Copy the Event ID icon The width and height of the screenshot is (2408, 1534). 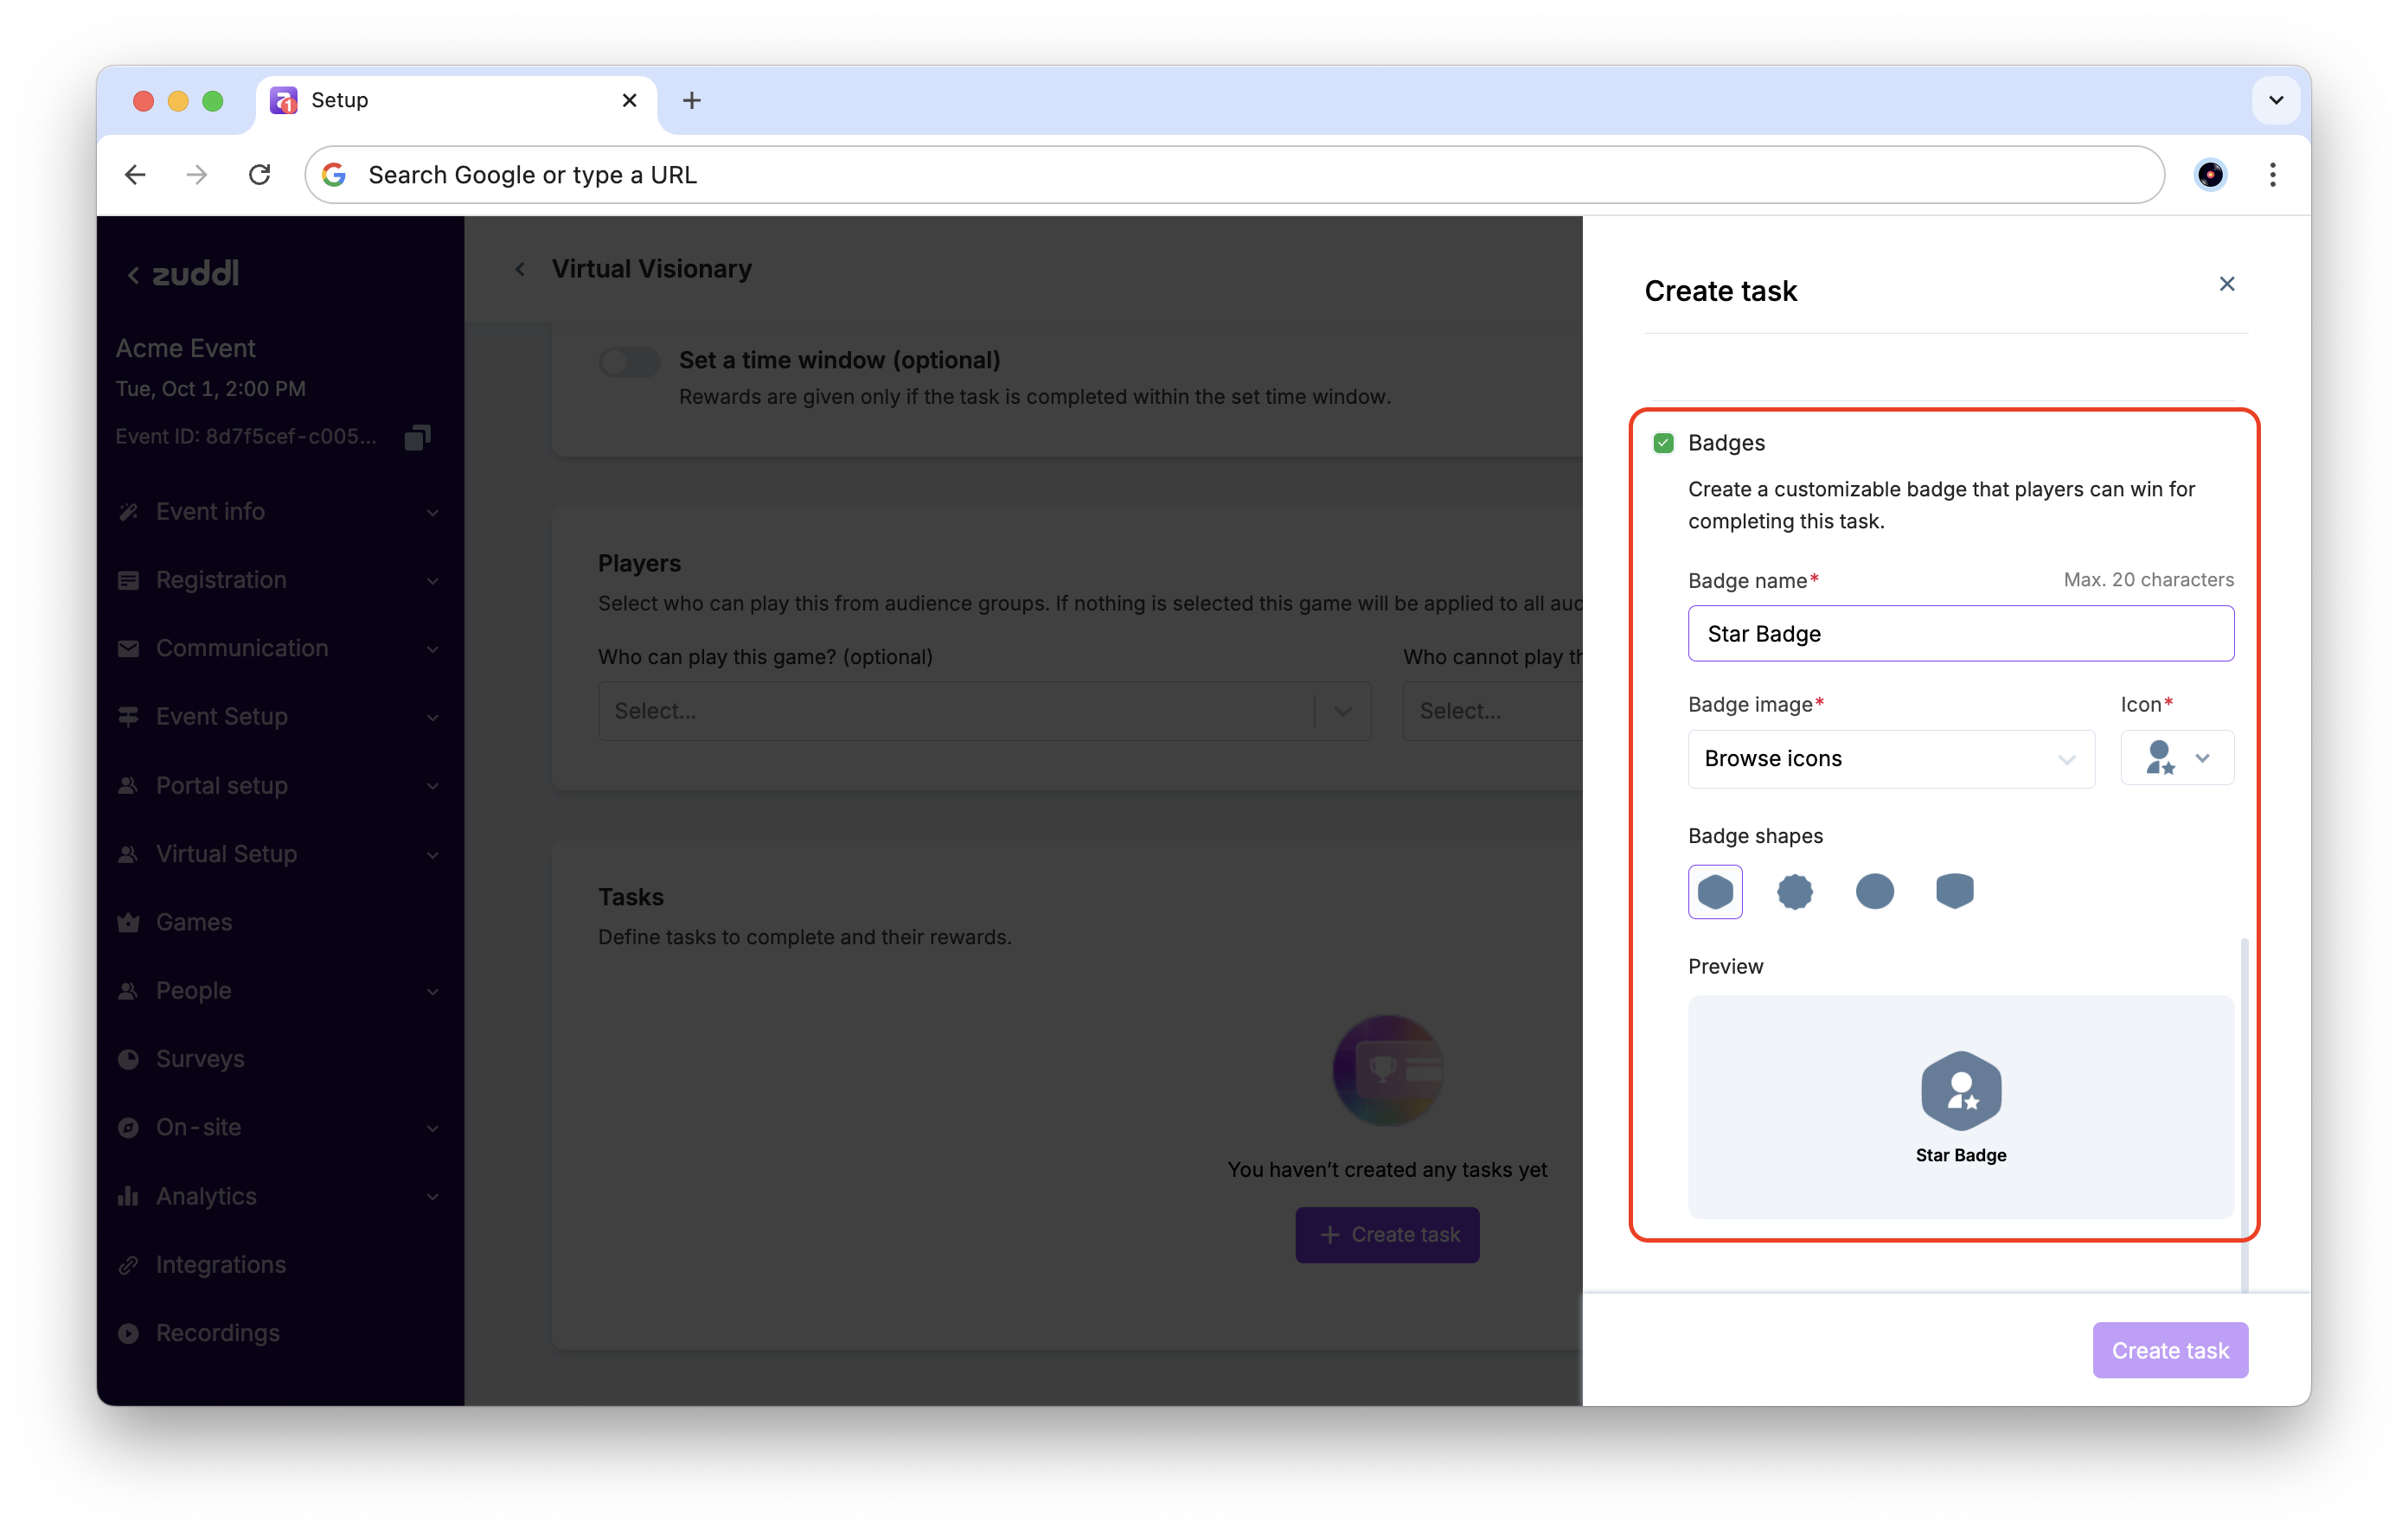pyautogui.click(x=417, y=437)
